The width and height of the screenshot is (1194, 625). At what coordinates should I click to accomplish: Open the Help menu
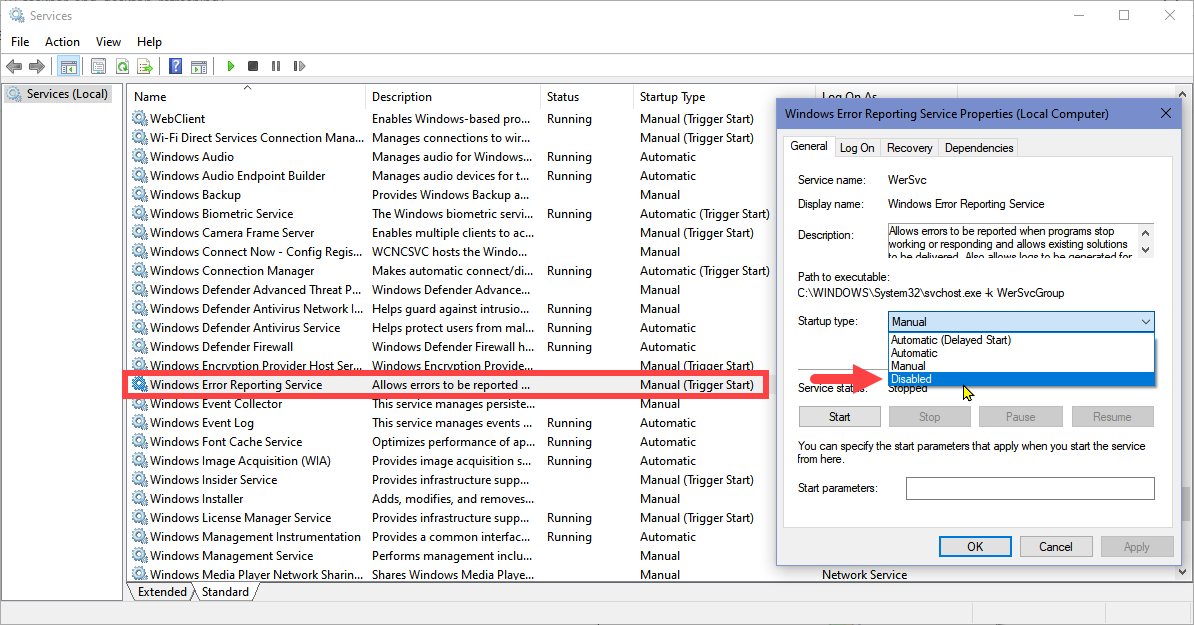pyautogui.click(x=149, y=42)
